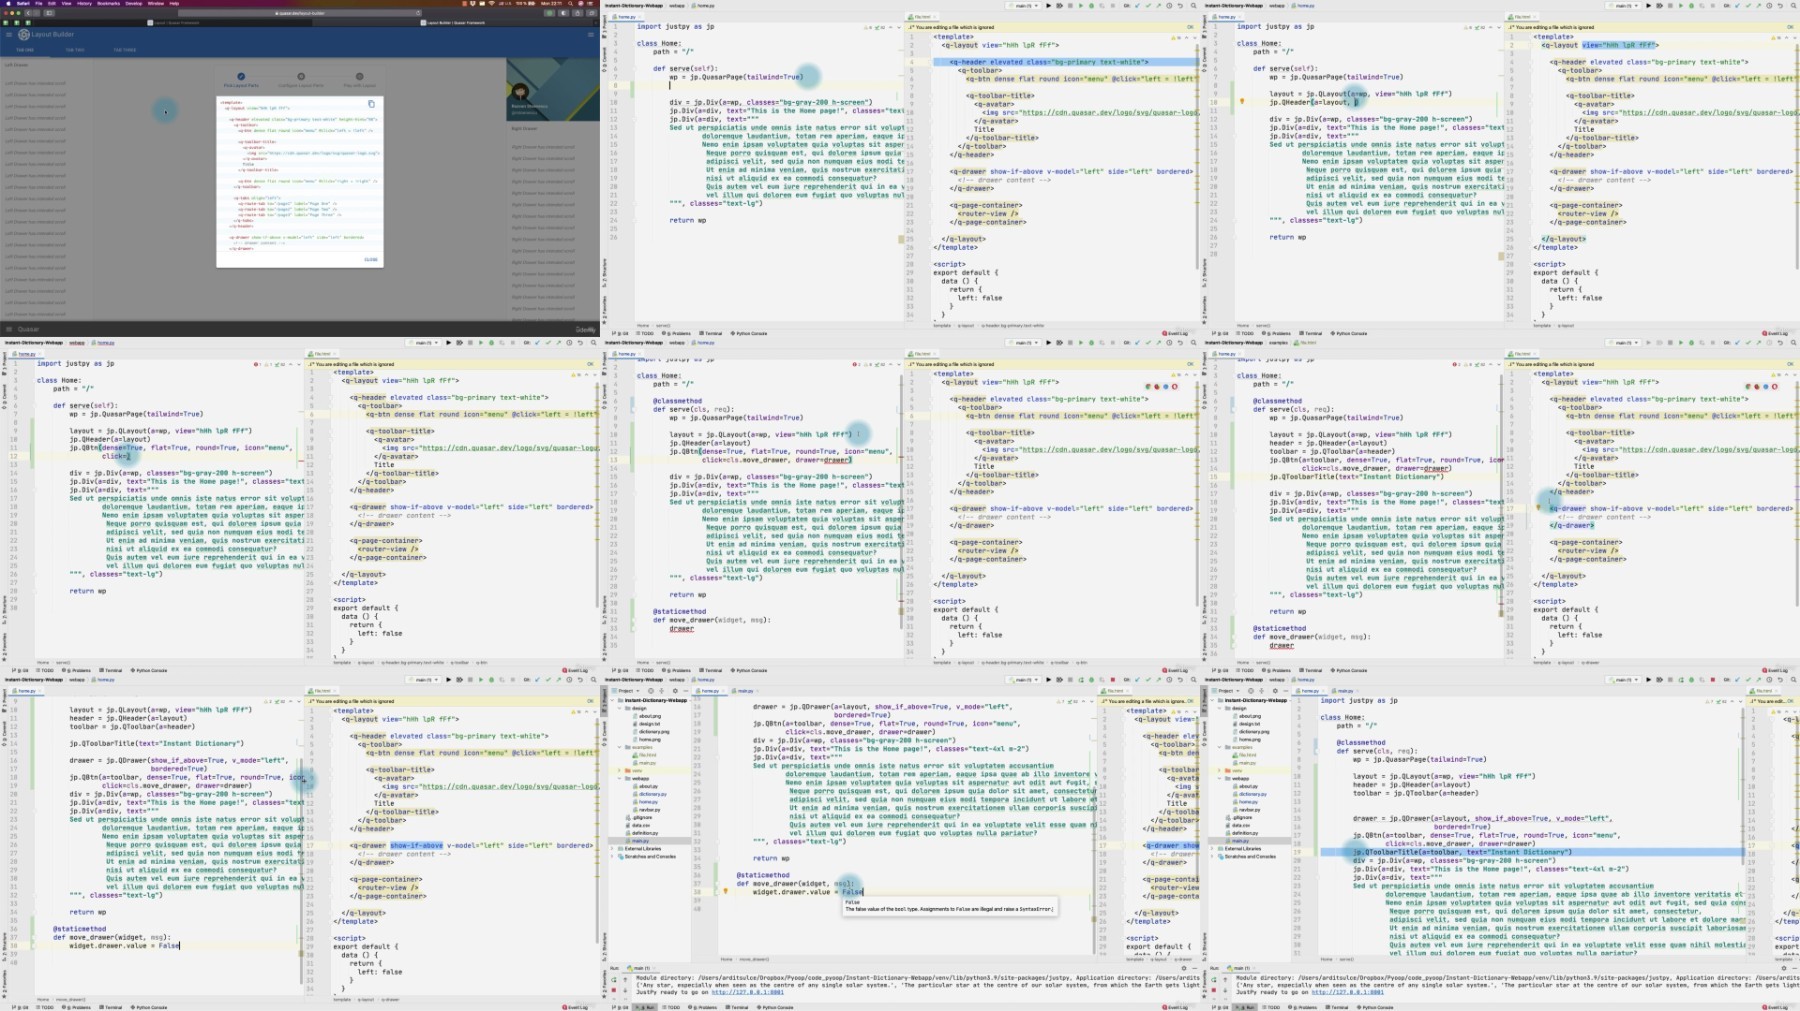Toggle right drawer via header's right menu icon

pos(591,34)
